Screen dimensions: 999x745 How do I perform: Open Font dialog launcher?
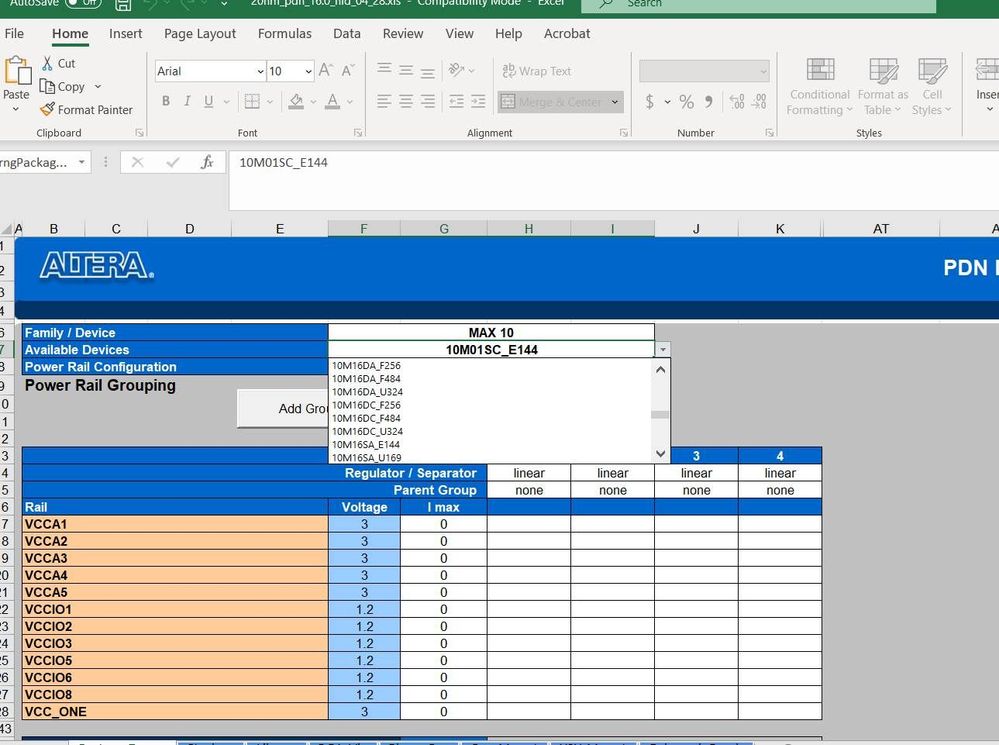[358, 133]
